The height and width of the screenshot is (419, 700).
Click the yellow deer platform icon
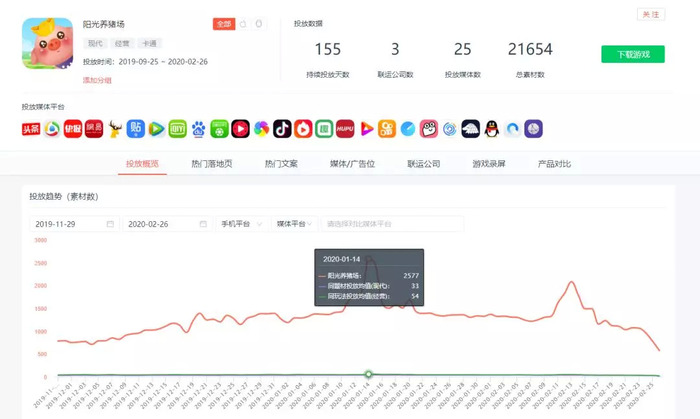coord(115,129)
